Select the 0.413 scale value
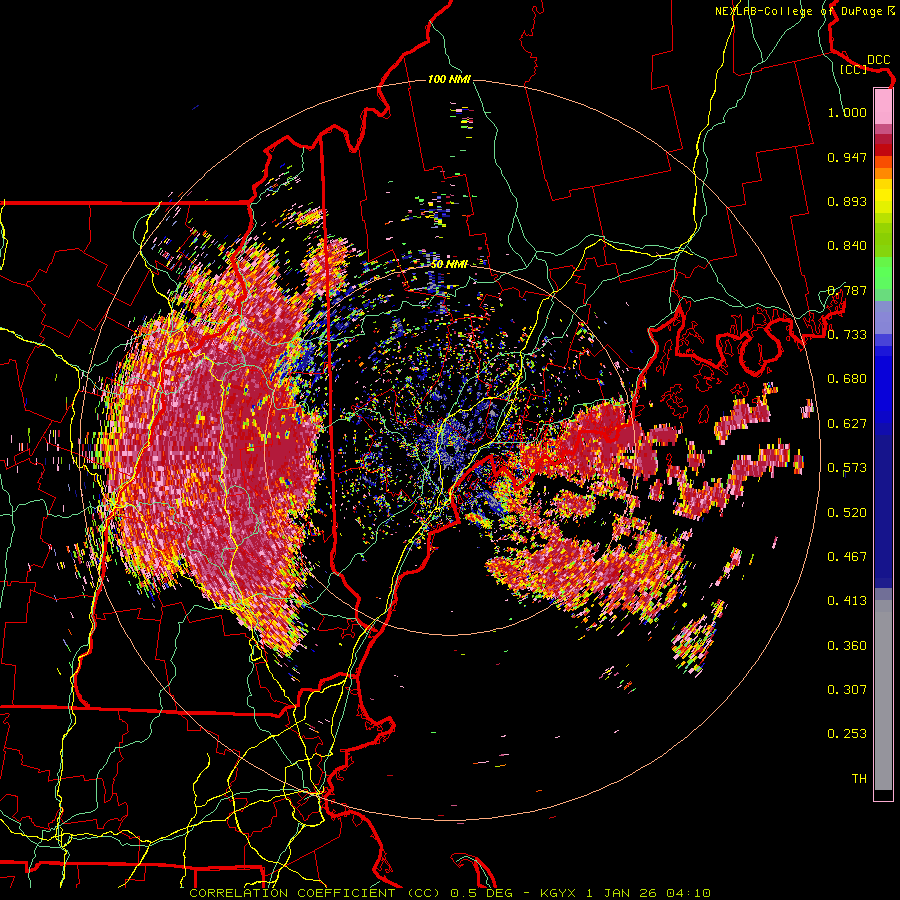The image size is (900, 900). click(x=847, y=601)
